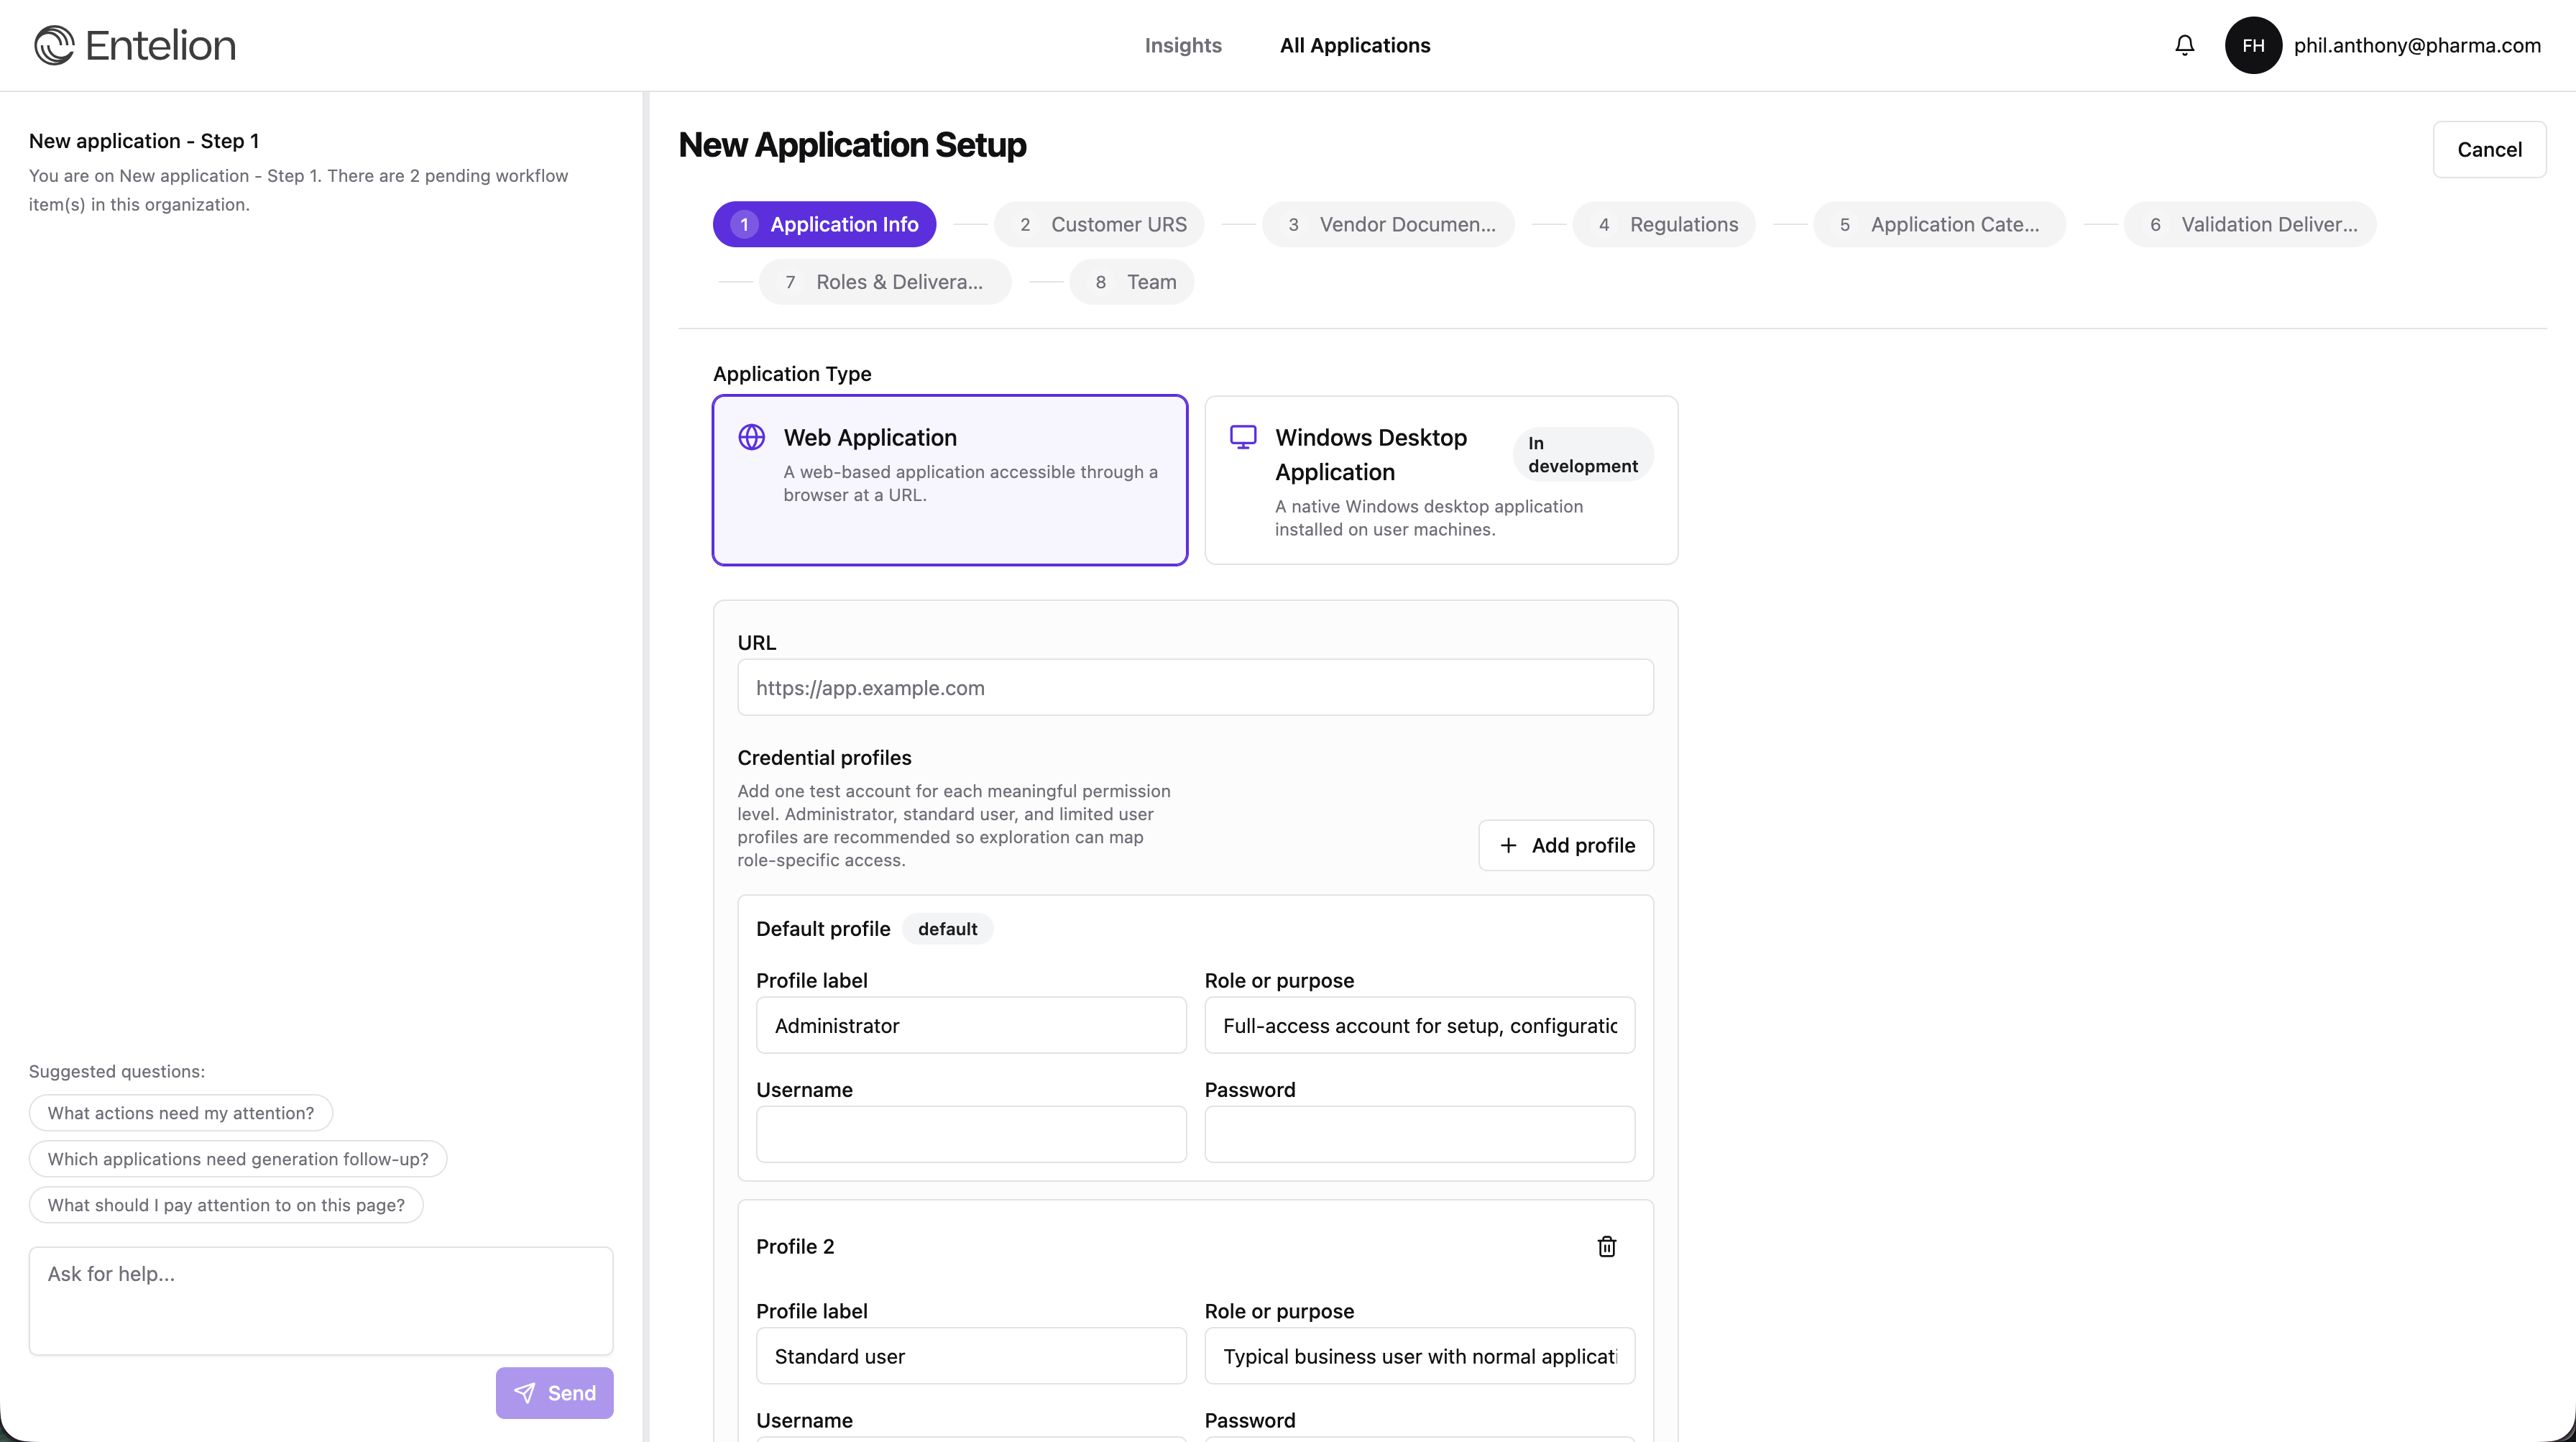The height and width of the screenshot is (1442, 2576).
Task: Go to step 8 Team
Action: pos(1132,282)
